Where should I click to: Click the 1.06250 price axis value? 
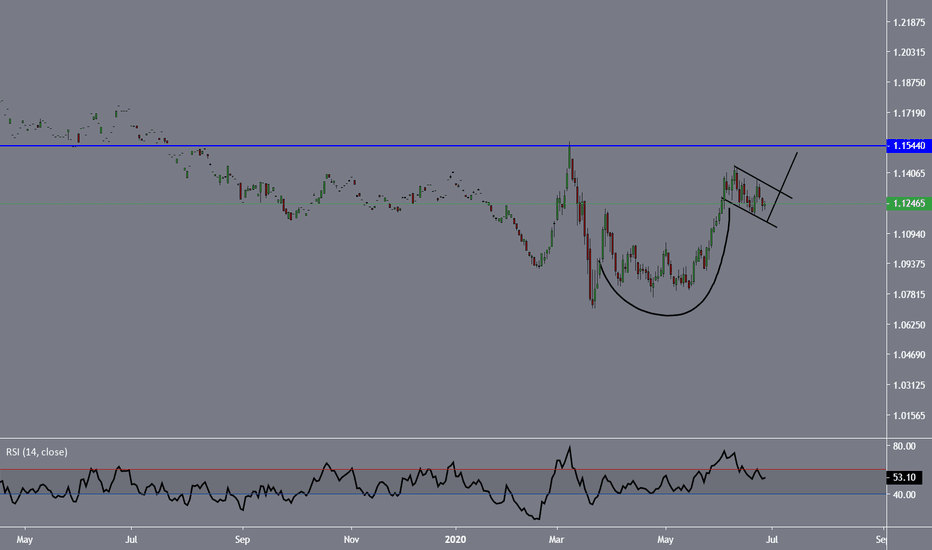click(909, 325)
